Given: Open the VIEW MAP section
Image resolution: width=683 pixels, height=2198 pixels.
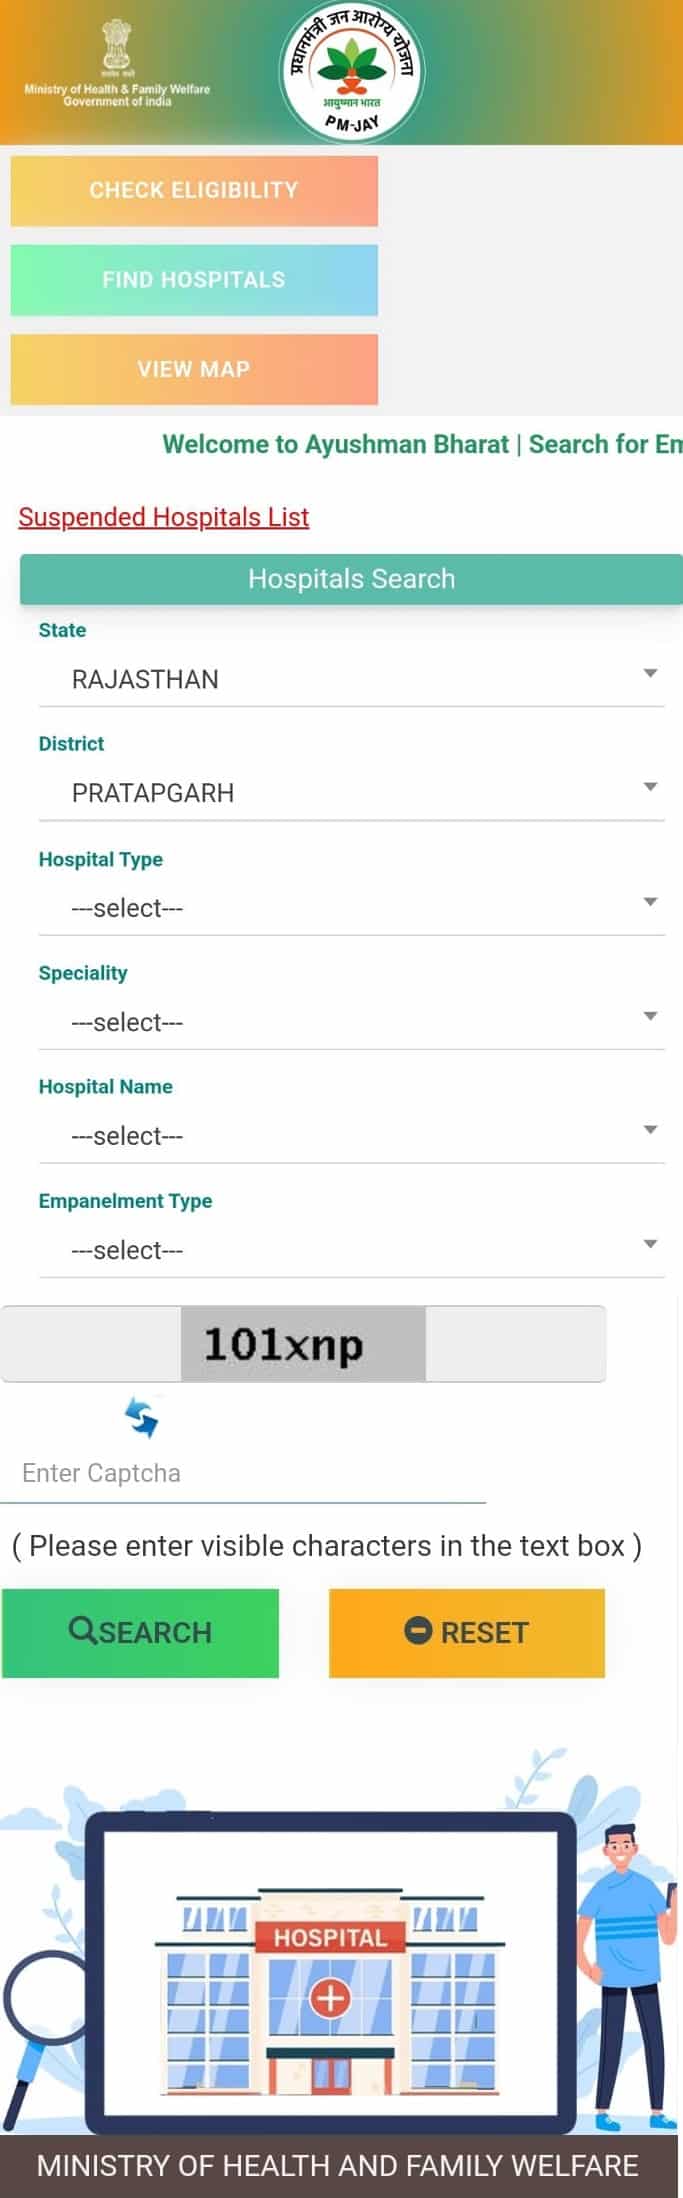Looking at the screenshot, I should tap(194, 369).
